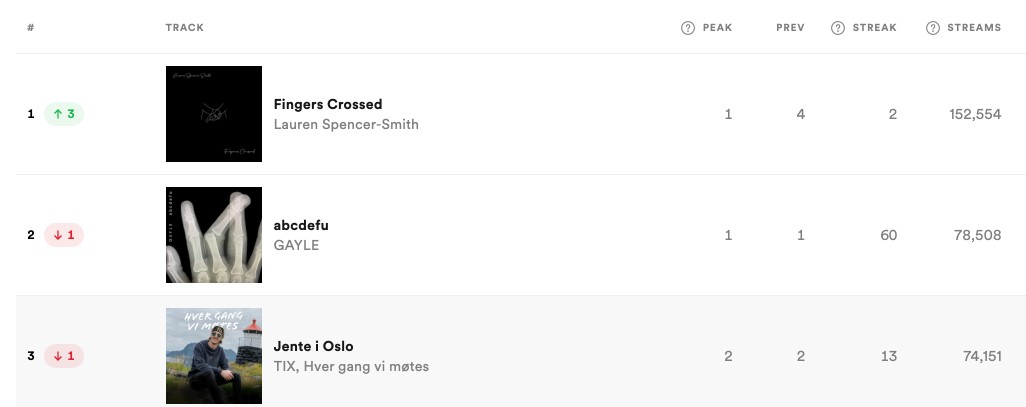Click the PREV column header
This screenshot has height=407, width=1026.
(x=790, y=27)
